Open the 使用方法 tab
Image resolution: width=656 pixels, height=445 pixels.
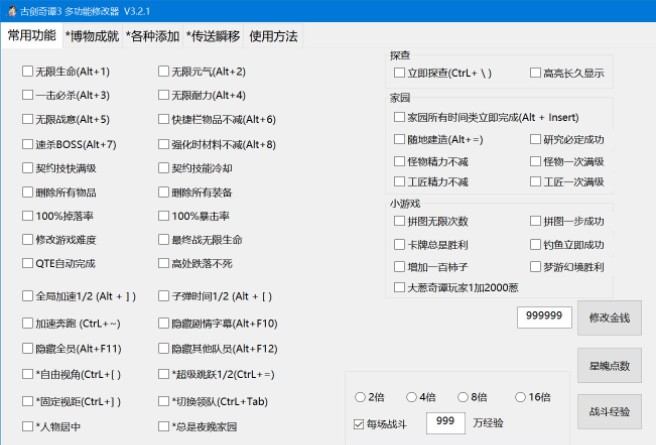273,36
